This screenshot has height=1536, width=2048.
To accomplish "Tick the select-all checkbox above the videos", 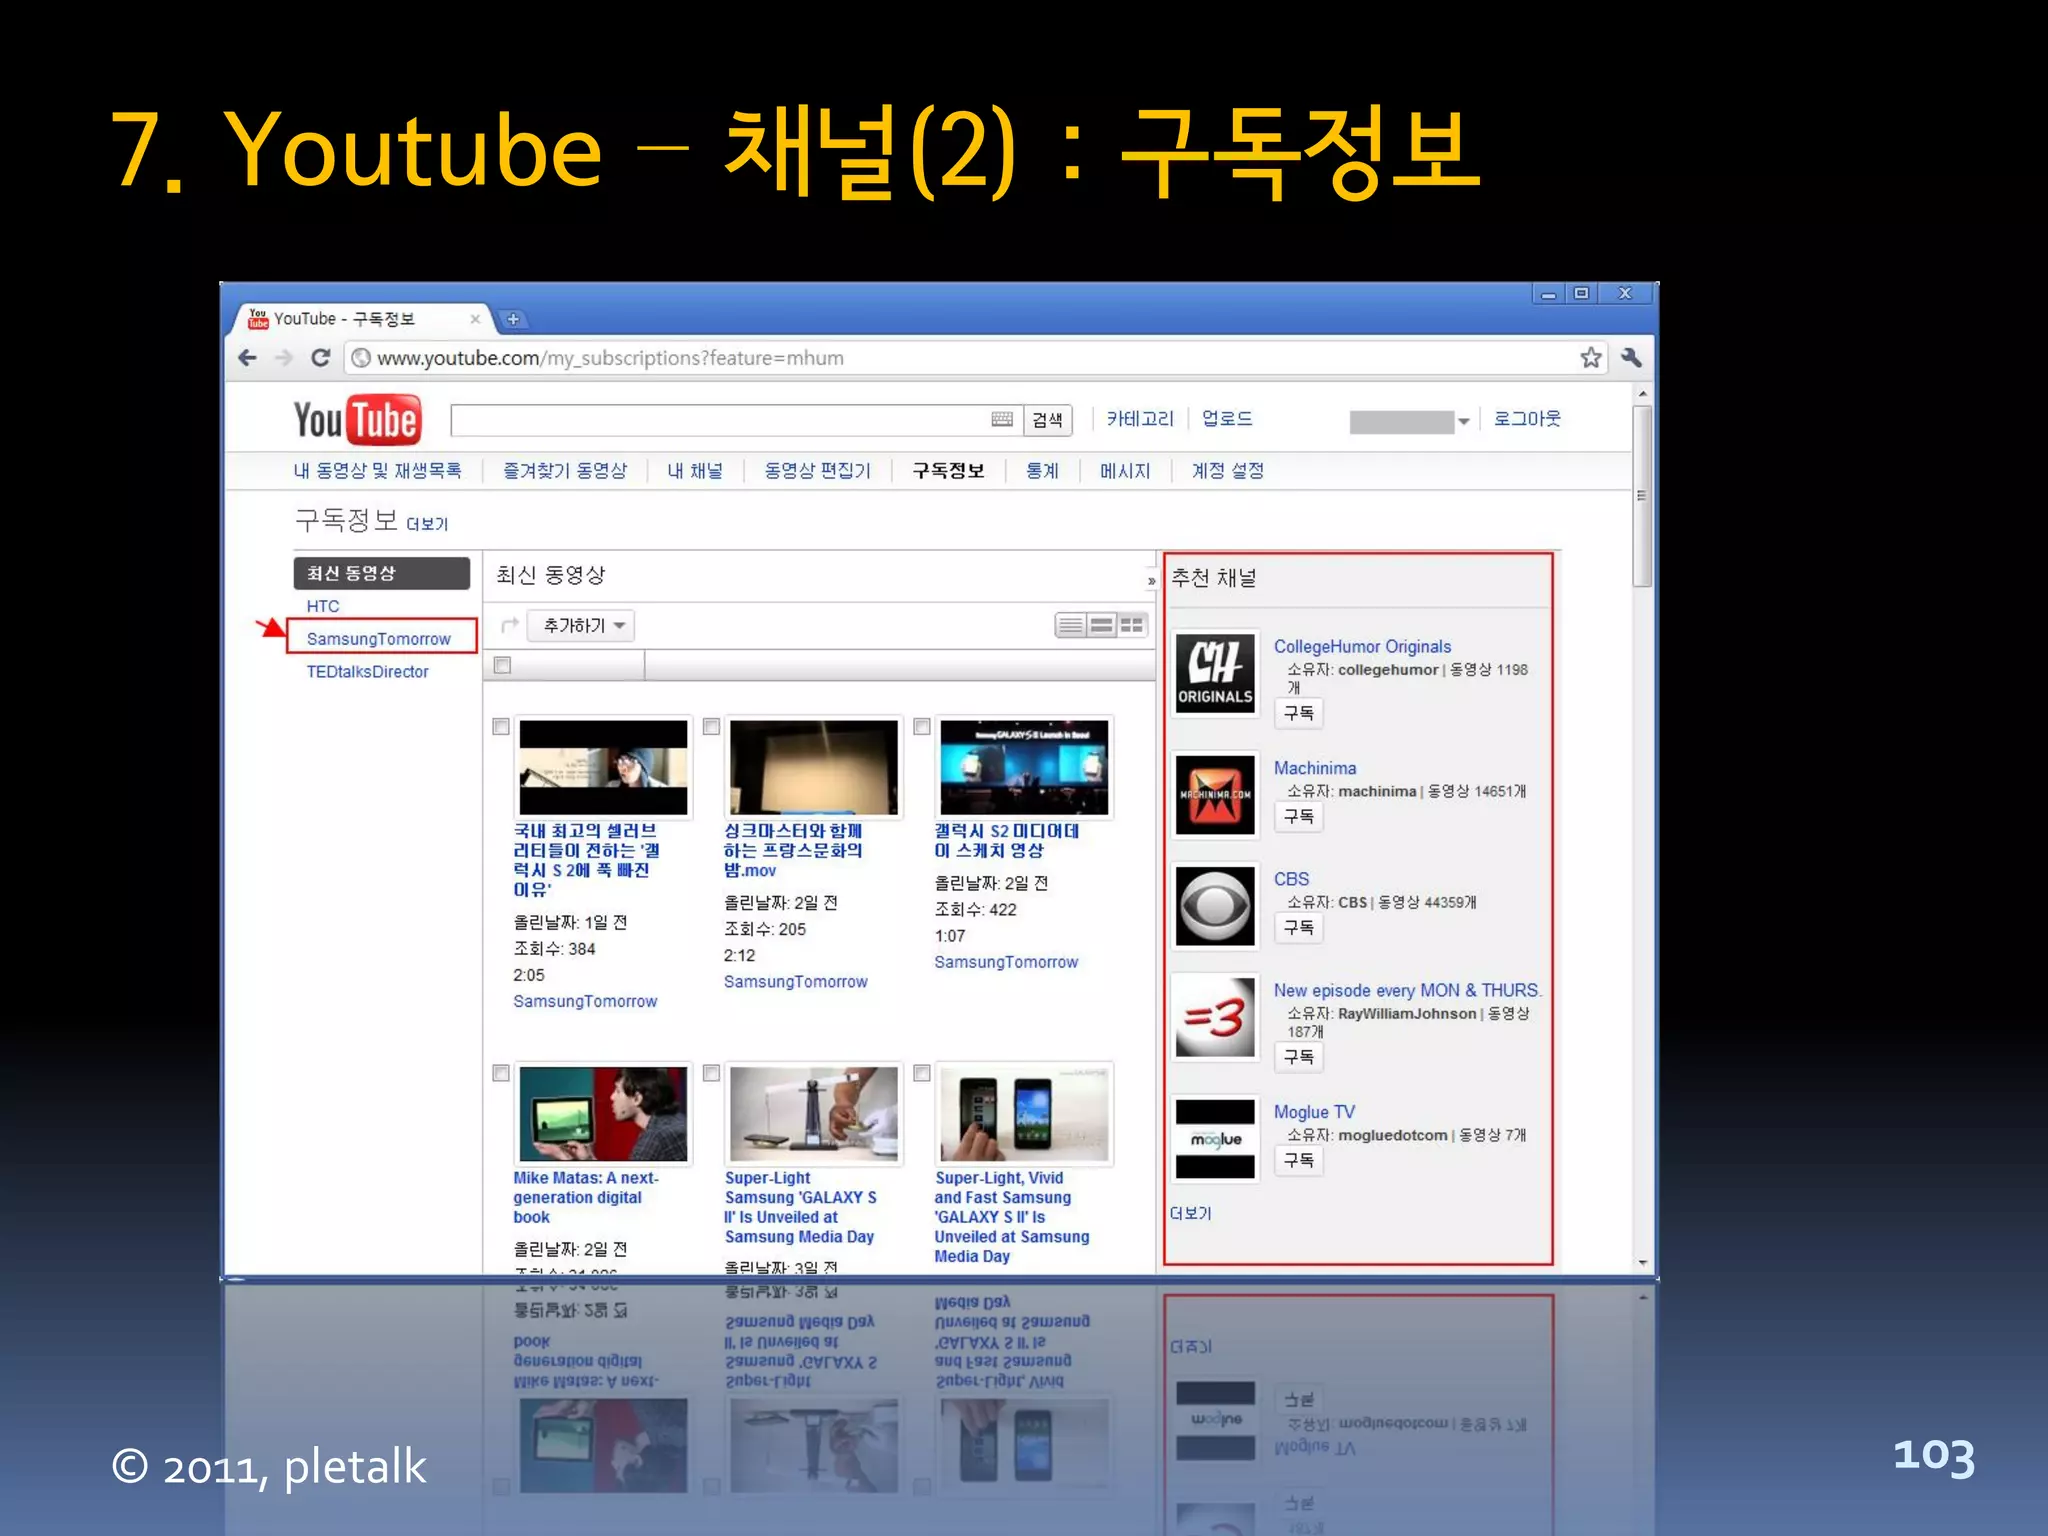I will (x=503, y=665).
